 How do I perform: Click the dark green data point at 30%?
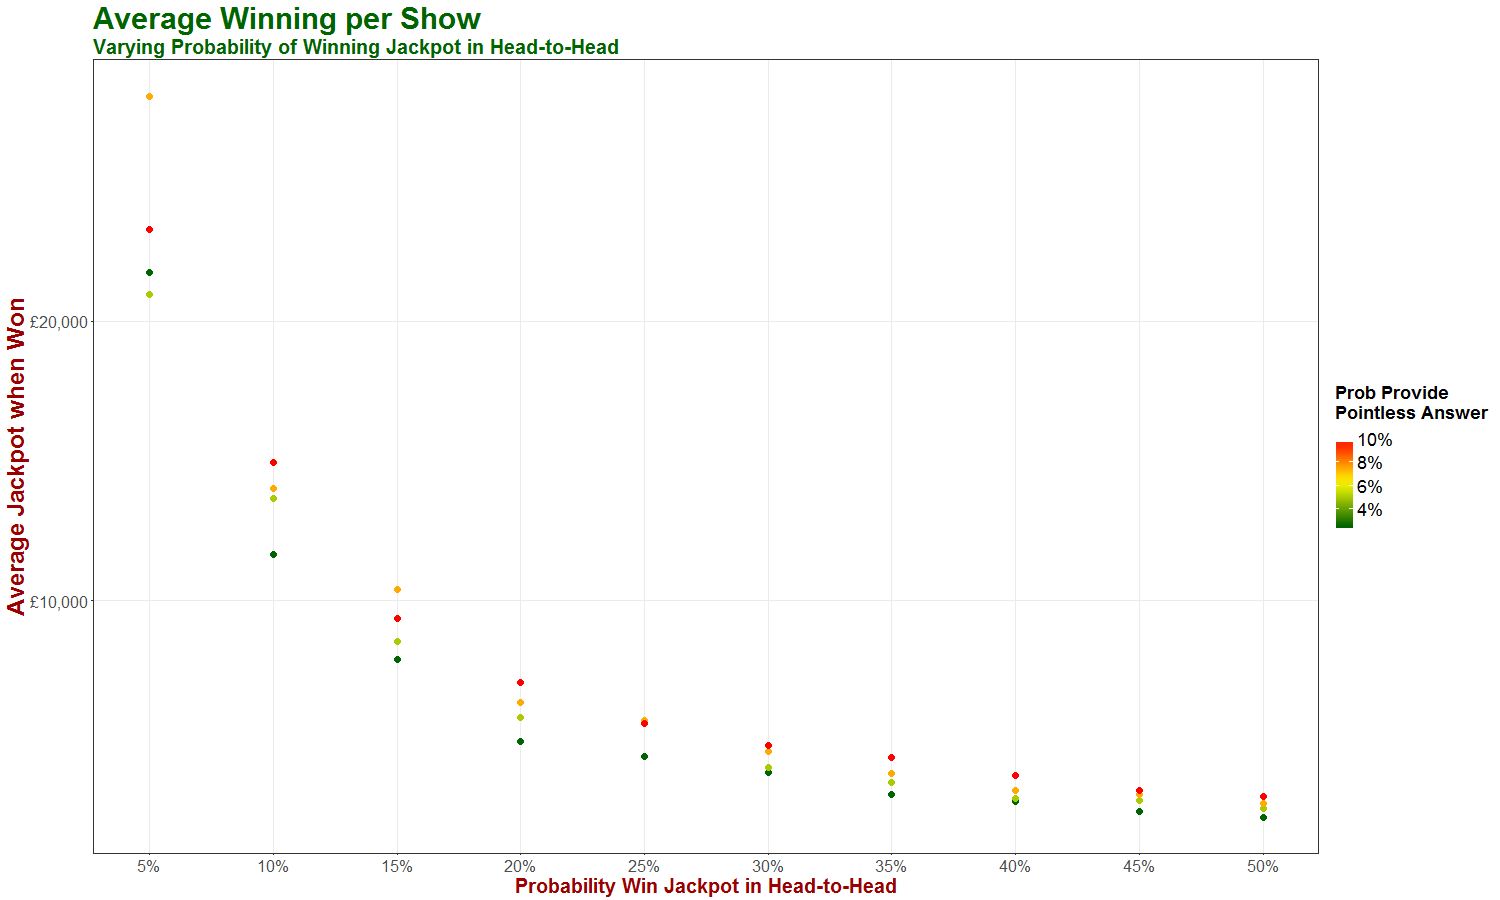tap(768, 772)
